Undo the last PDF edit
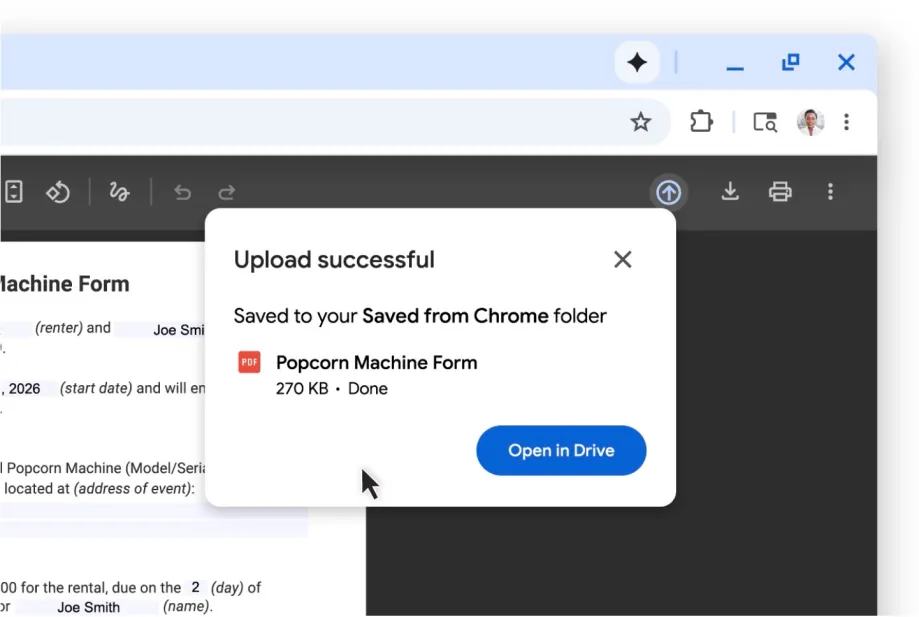 (182, 192)
